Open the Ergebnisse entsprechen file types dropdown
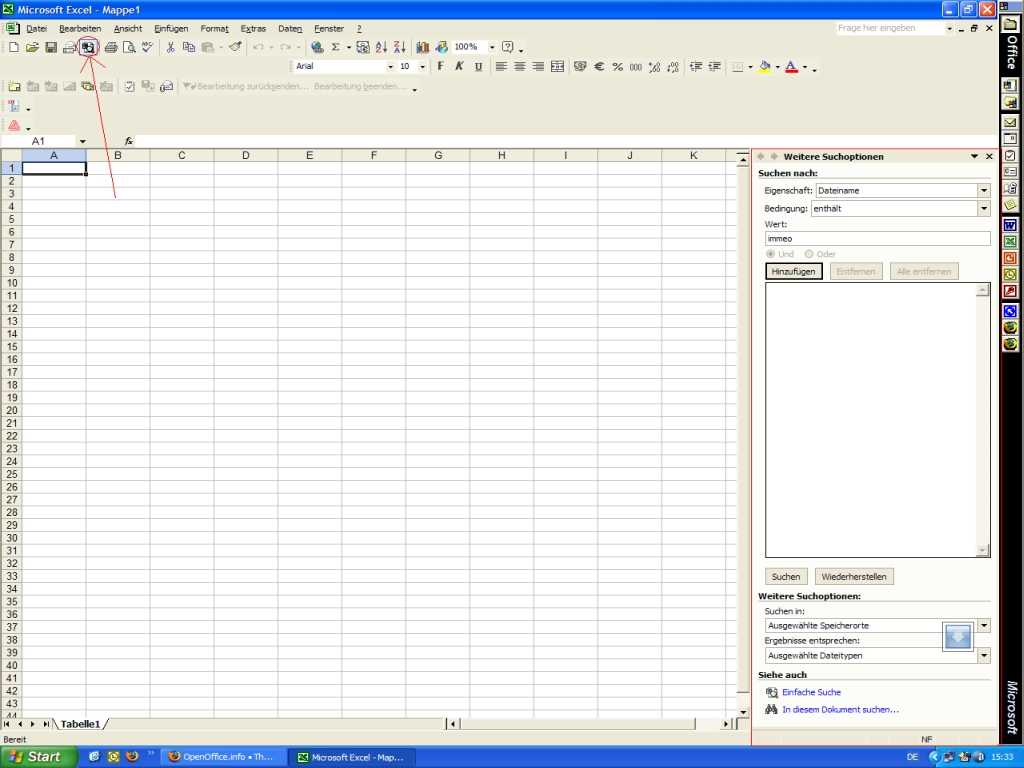This screenshot has height=768, width=1024. point(983,656)
